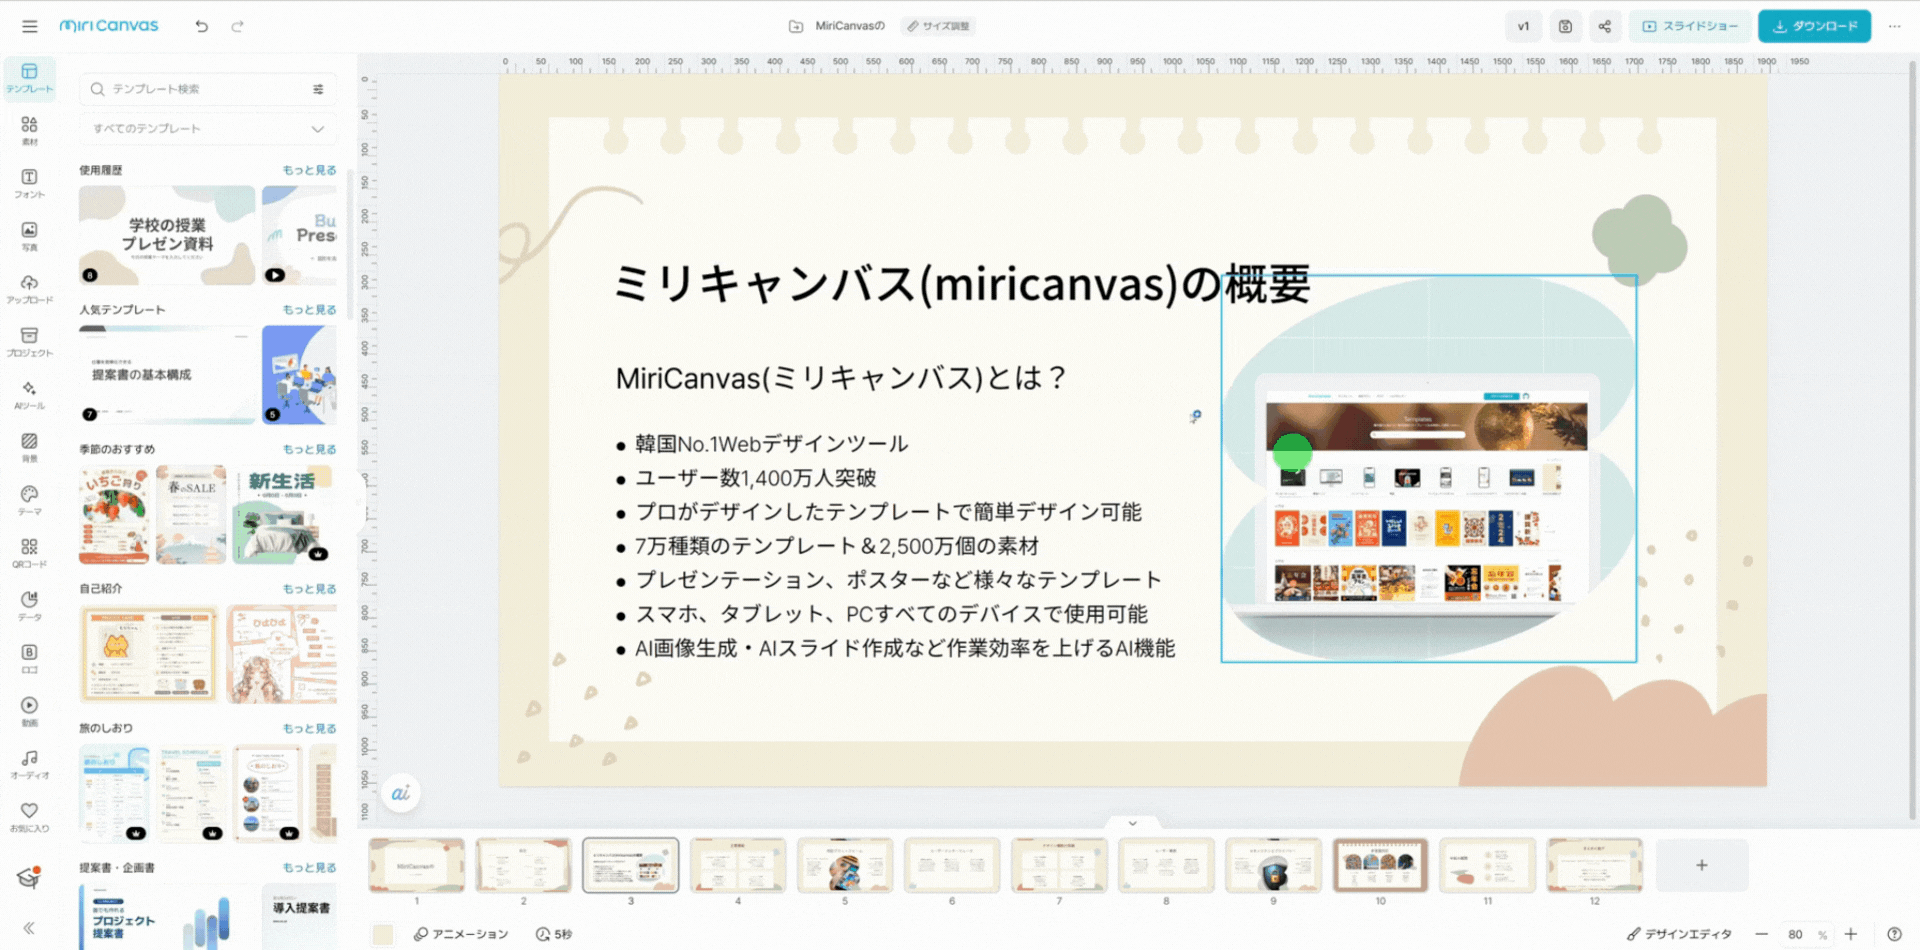Open the help question mark icon

[x=1894, y=934]
